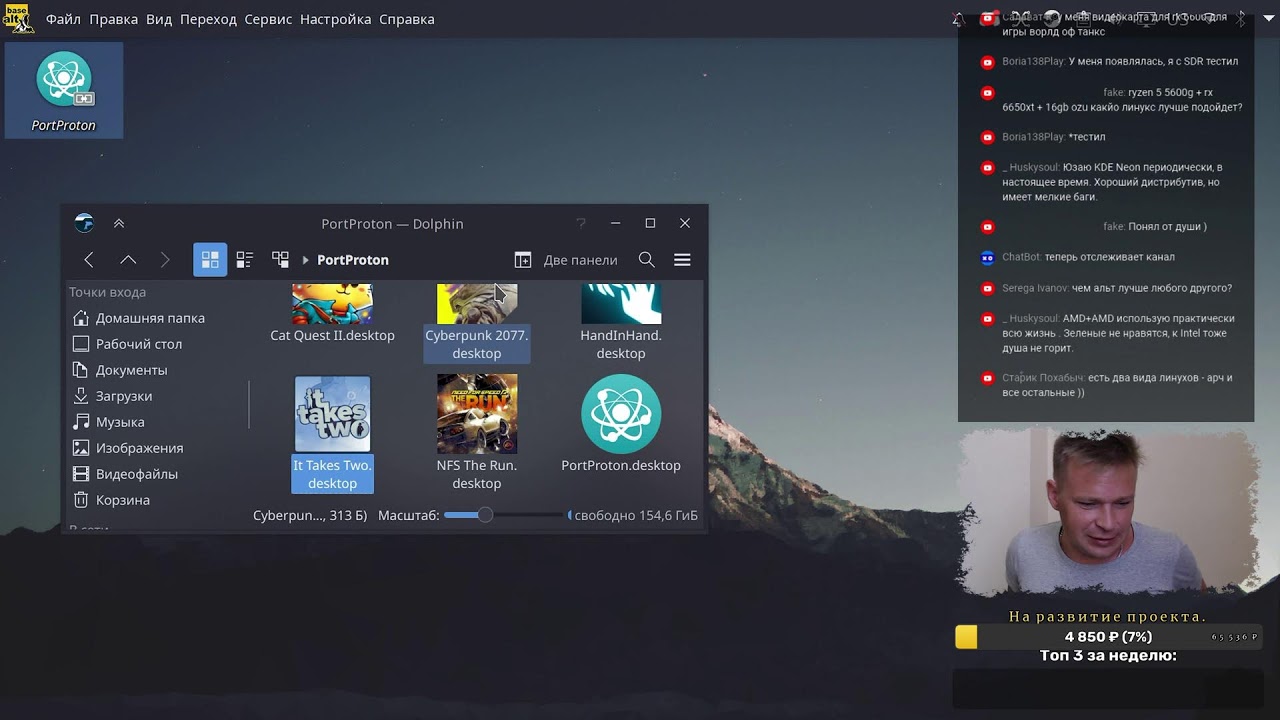Click the Dolphin app icon in title bar
The image size is (1280, 720).
(85, 223)
